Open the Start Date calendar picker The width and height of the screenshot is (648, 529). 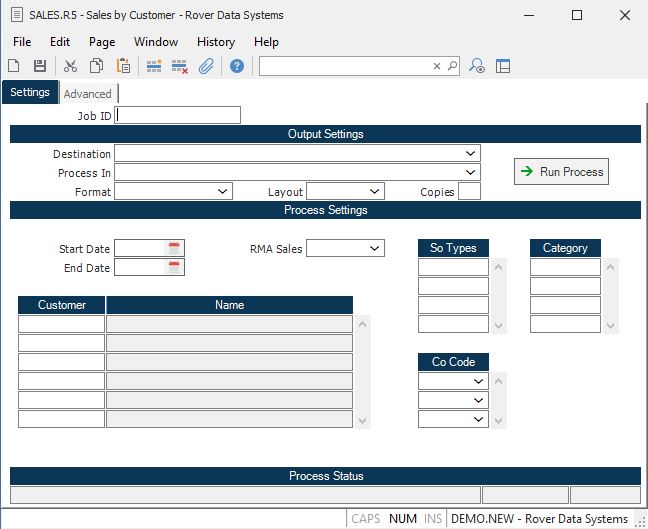(174, 248)
